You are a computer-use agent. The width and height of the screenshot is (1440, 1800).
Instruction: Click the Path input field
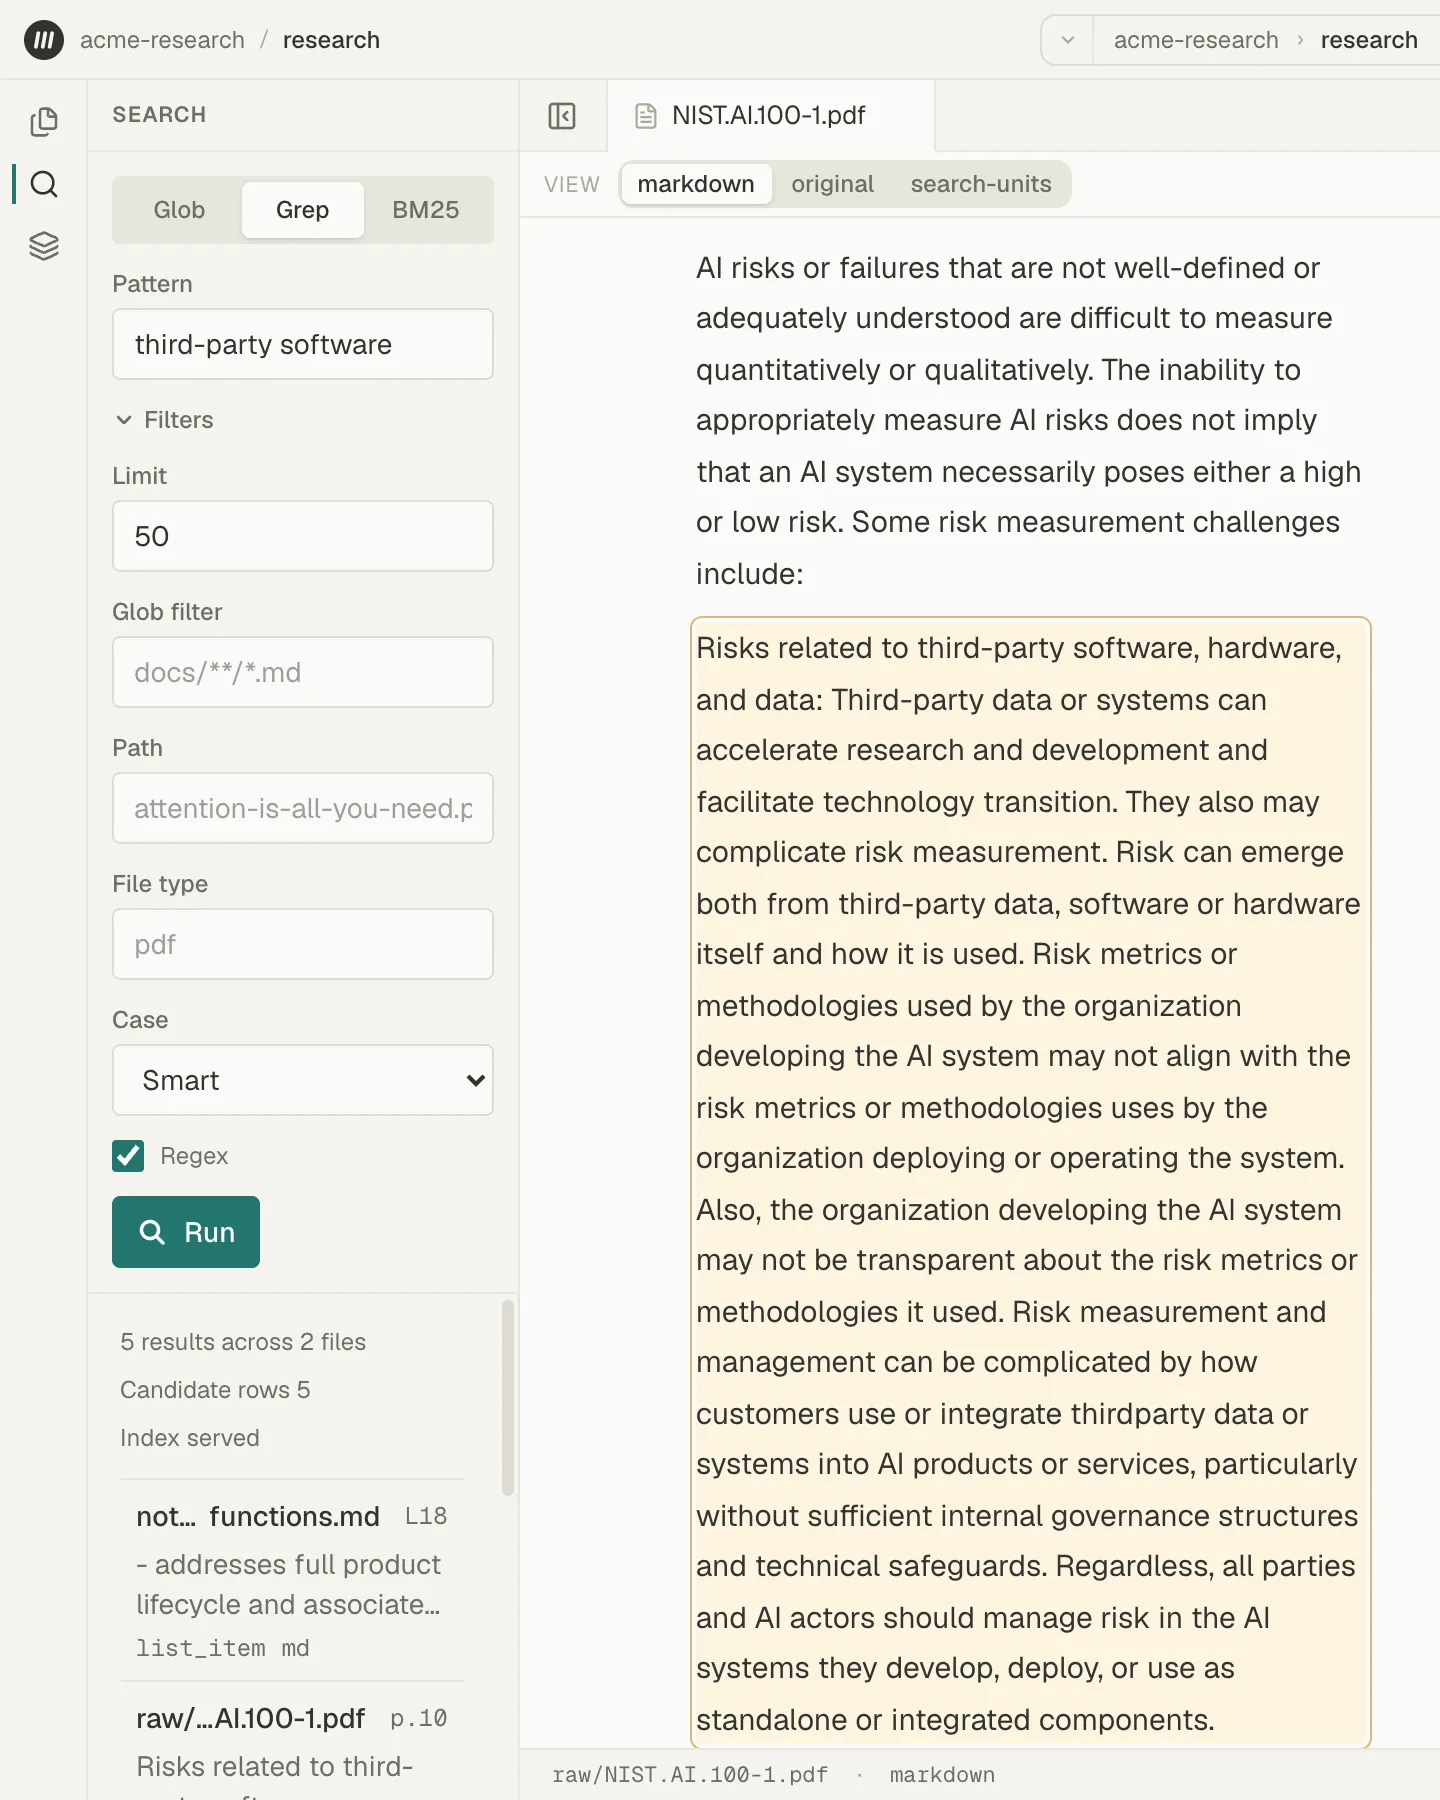click(303, 808)
